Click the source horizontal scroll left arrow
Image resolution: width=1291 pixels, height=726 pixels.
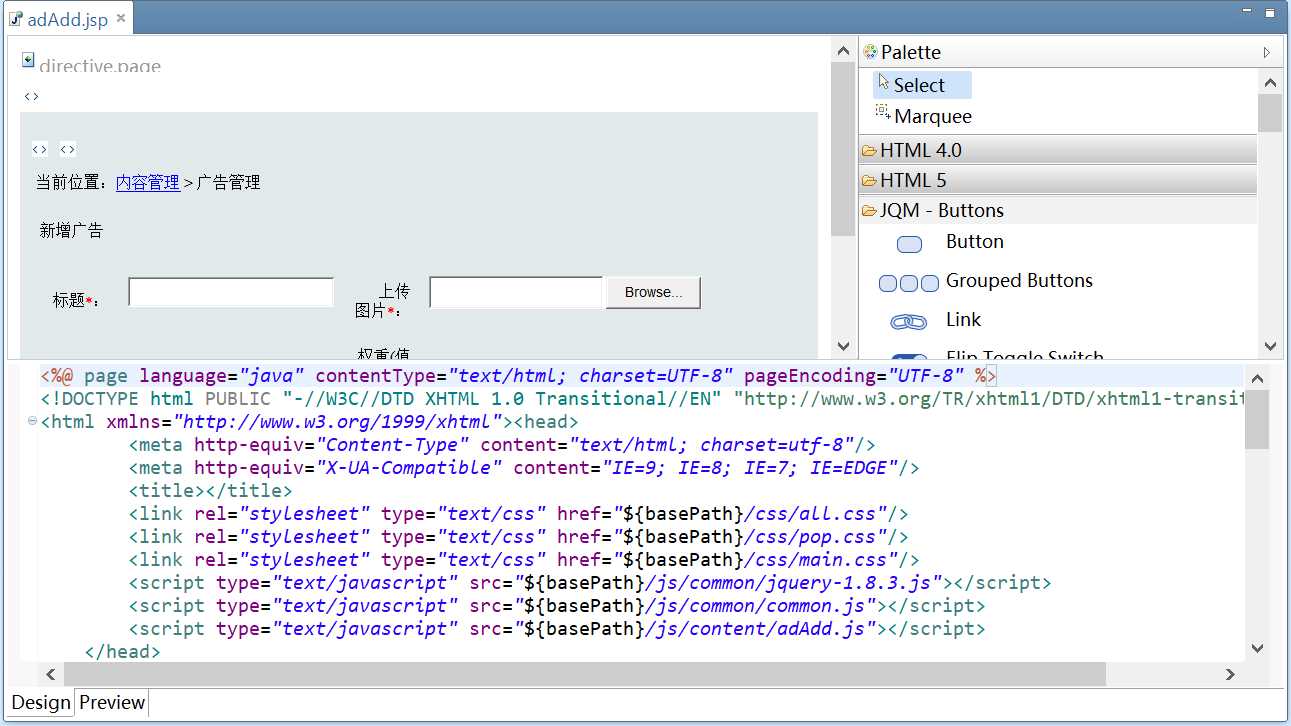pyautogui.click(x=50, y=674)
